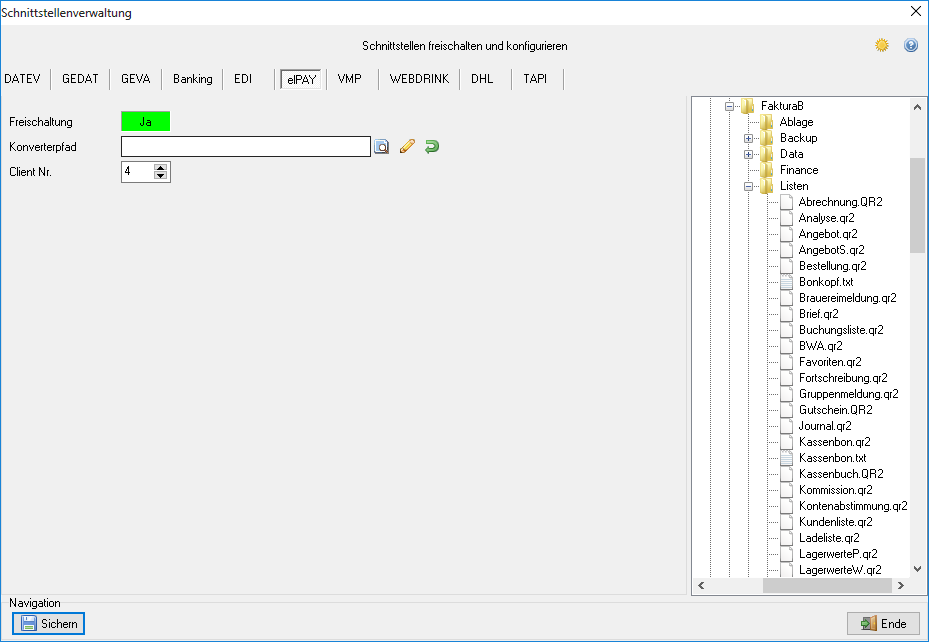The height and width of the screenshot is (642, 929).
Task: Expand the Backup folder node
Action: pos(748,138)
